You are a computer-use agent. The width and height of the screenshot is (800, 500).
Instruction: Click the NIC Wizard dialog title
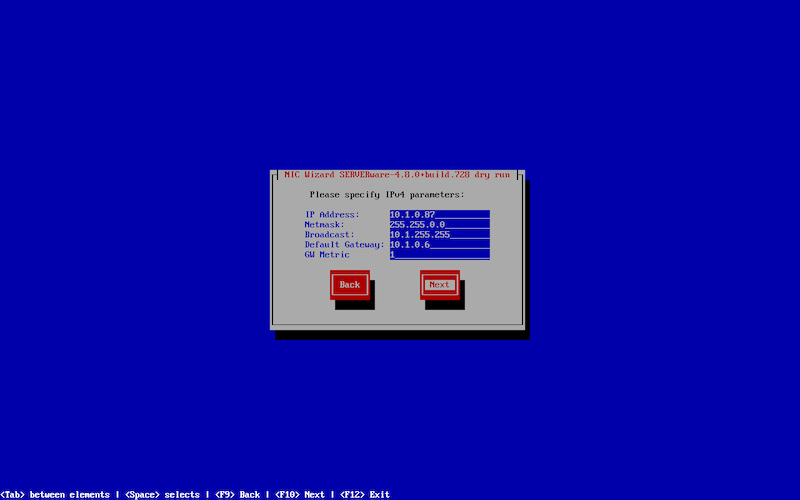[x=397, y=174]
